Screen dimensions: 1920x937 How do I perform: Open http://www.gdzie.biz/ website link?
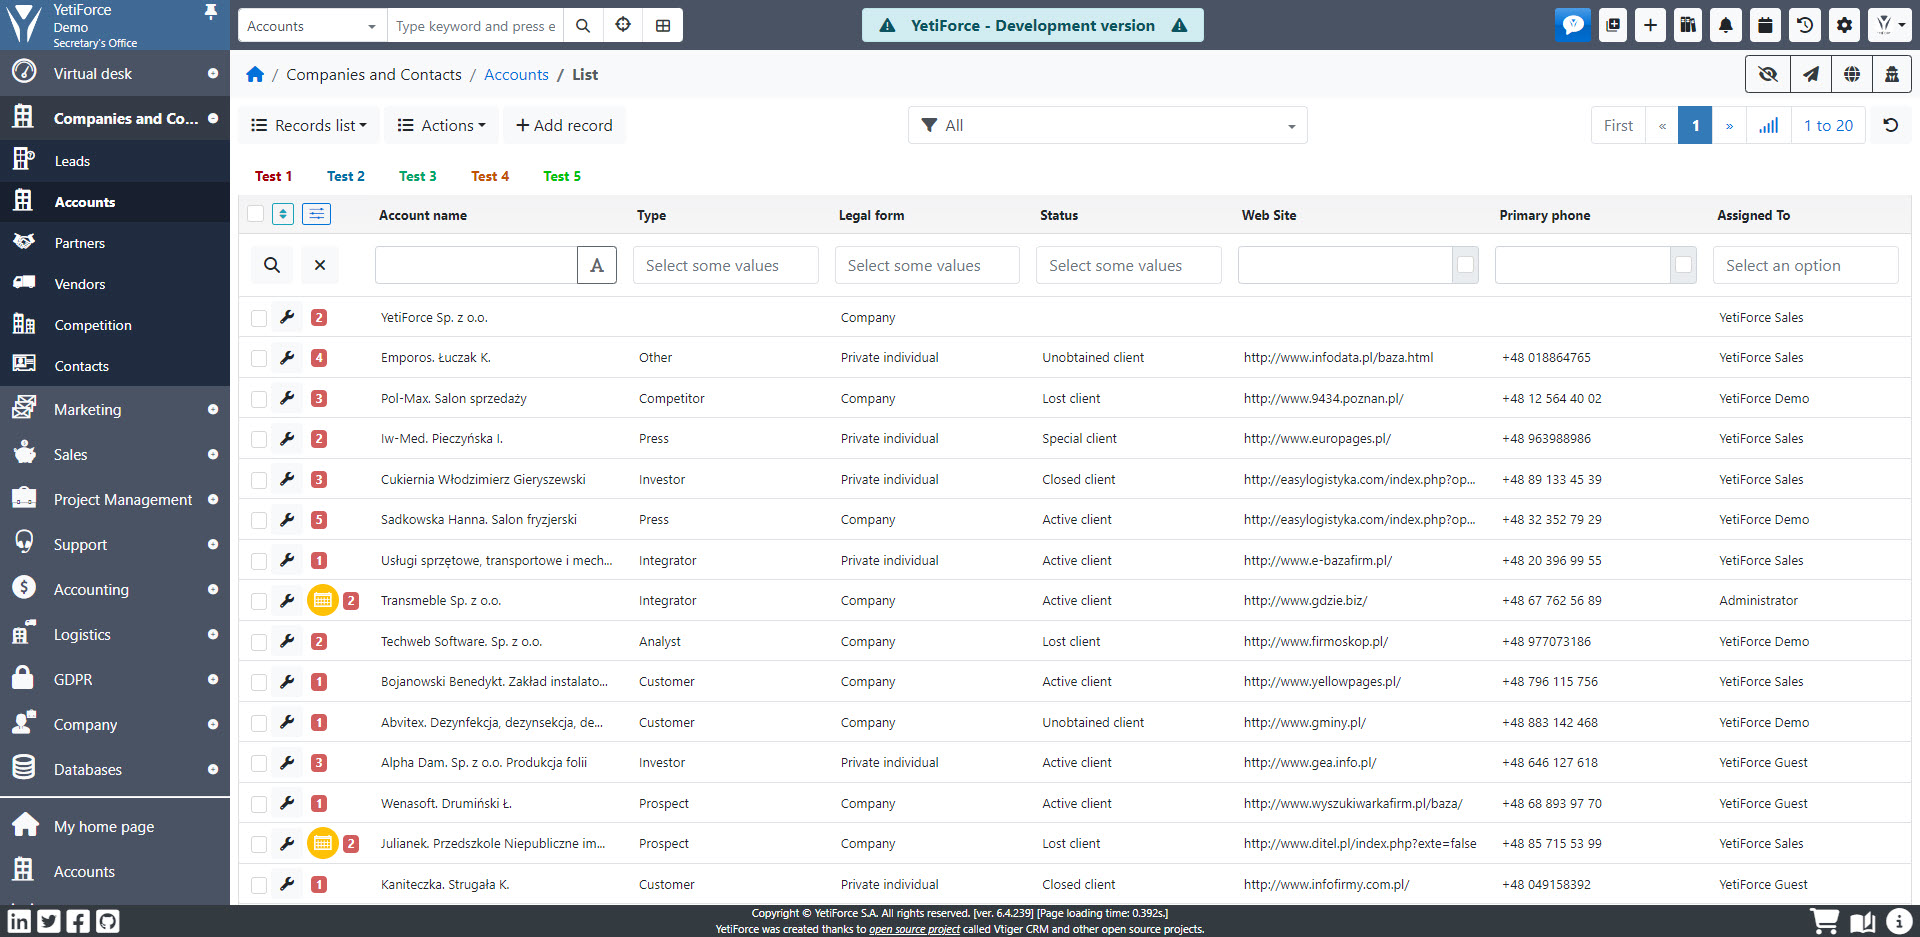(1305, 601)
